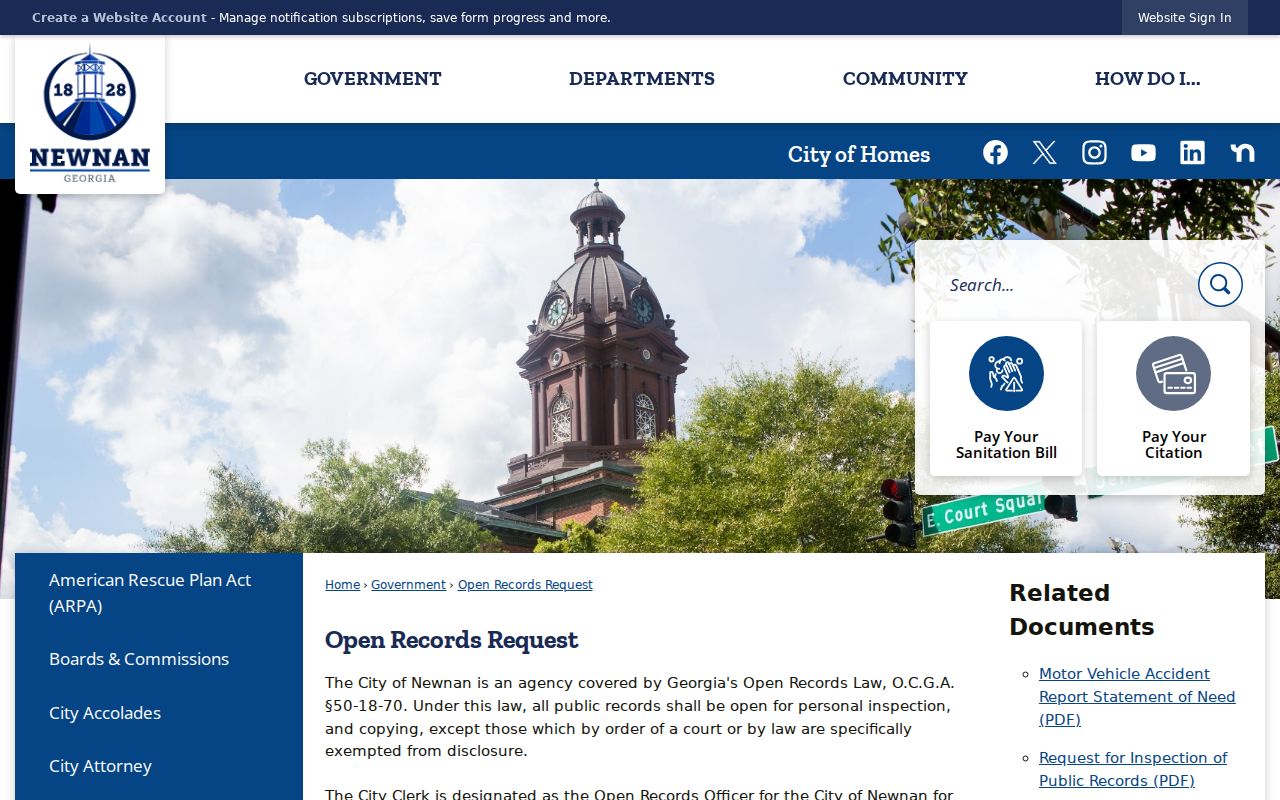Open City Attorney in the sidebar

[158, 766]
